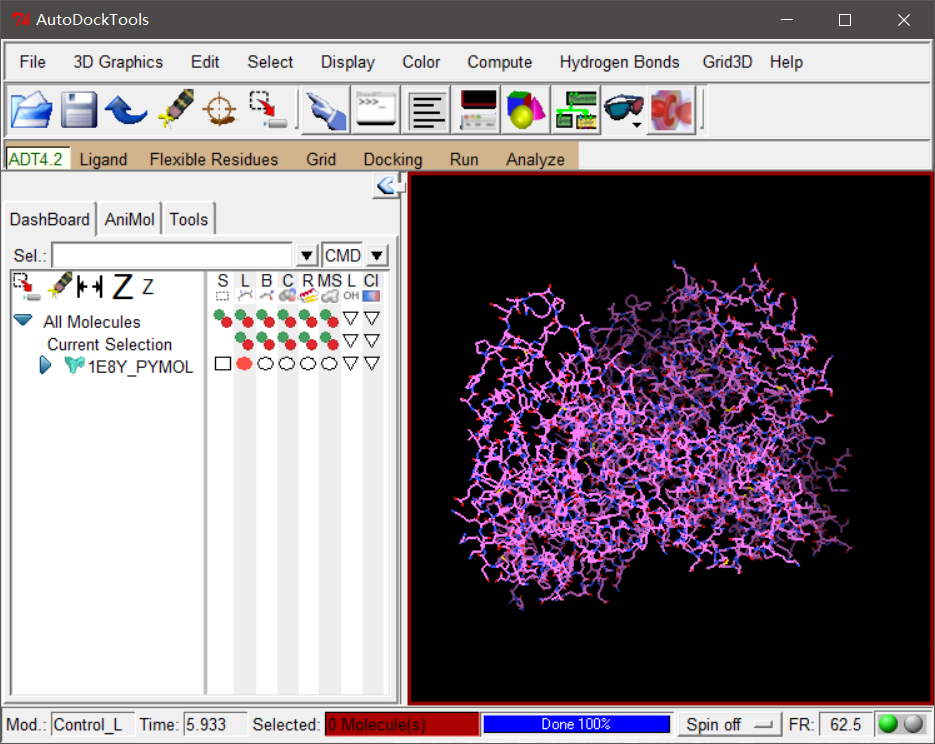Click the Selected 0 Molecule(s) red indicator

(402, 724)
